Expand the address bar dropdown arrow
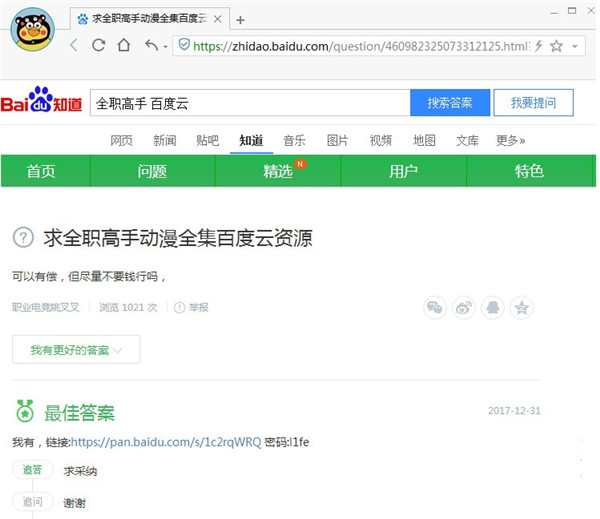 (575, 47)
